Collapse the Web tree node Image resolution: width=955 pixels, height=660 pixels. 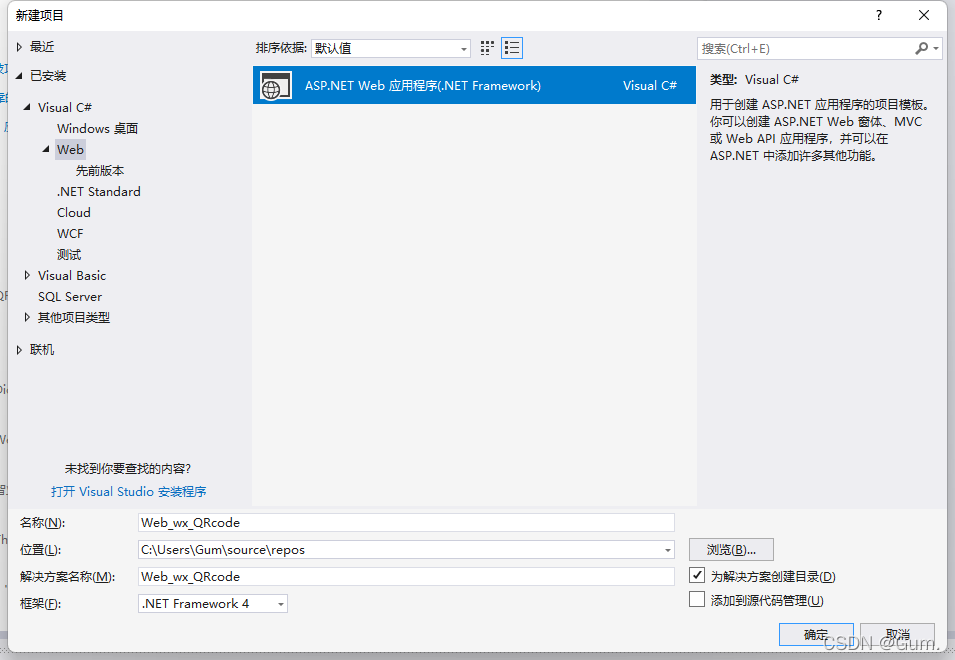[x=46, y=149]
